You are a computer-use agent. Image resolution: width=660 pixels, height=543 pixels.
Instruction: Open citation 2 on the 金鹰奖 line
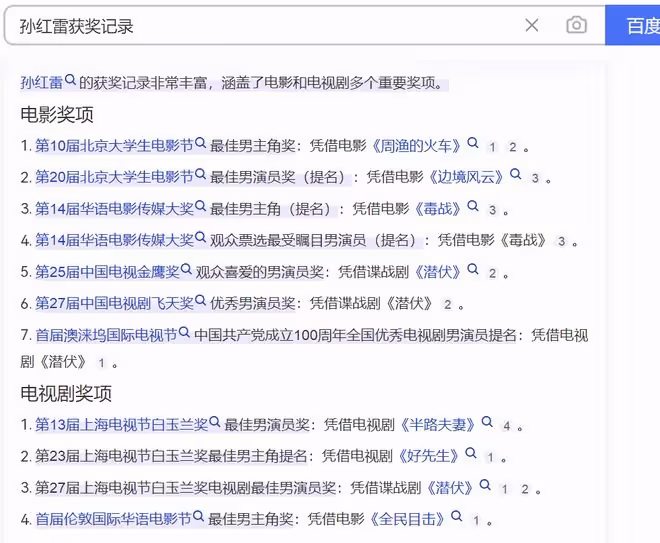(492, 273)
